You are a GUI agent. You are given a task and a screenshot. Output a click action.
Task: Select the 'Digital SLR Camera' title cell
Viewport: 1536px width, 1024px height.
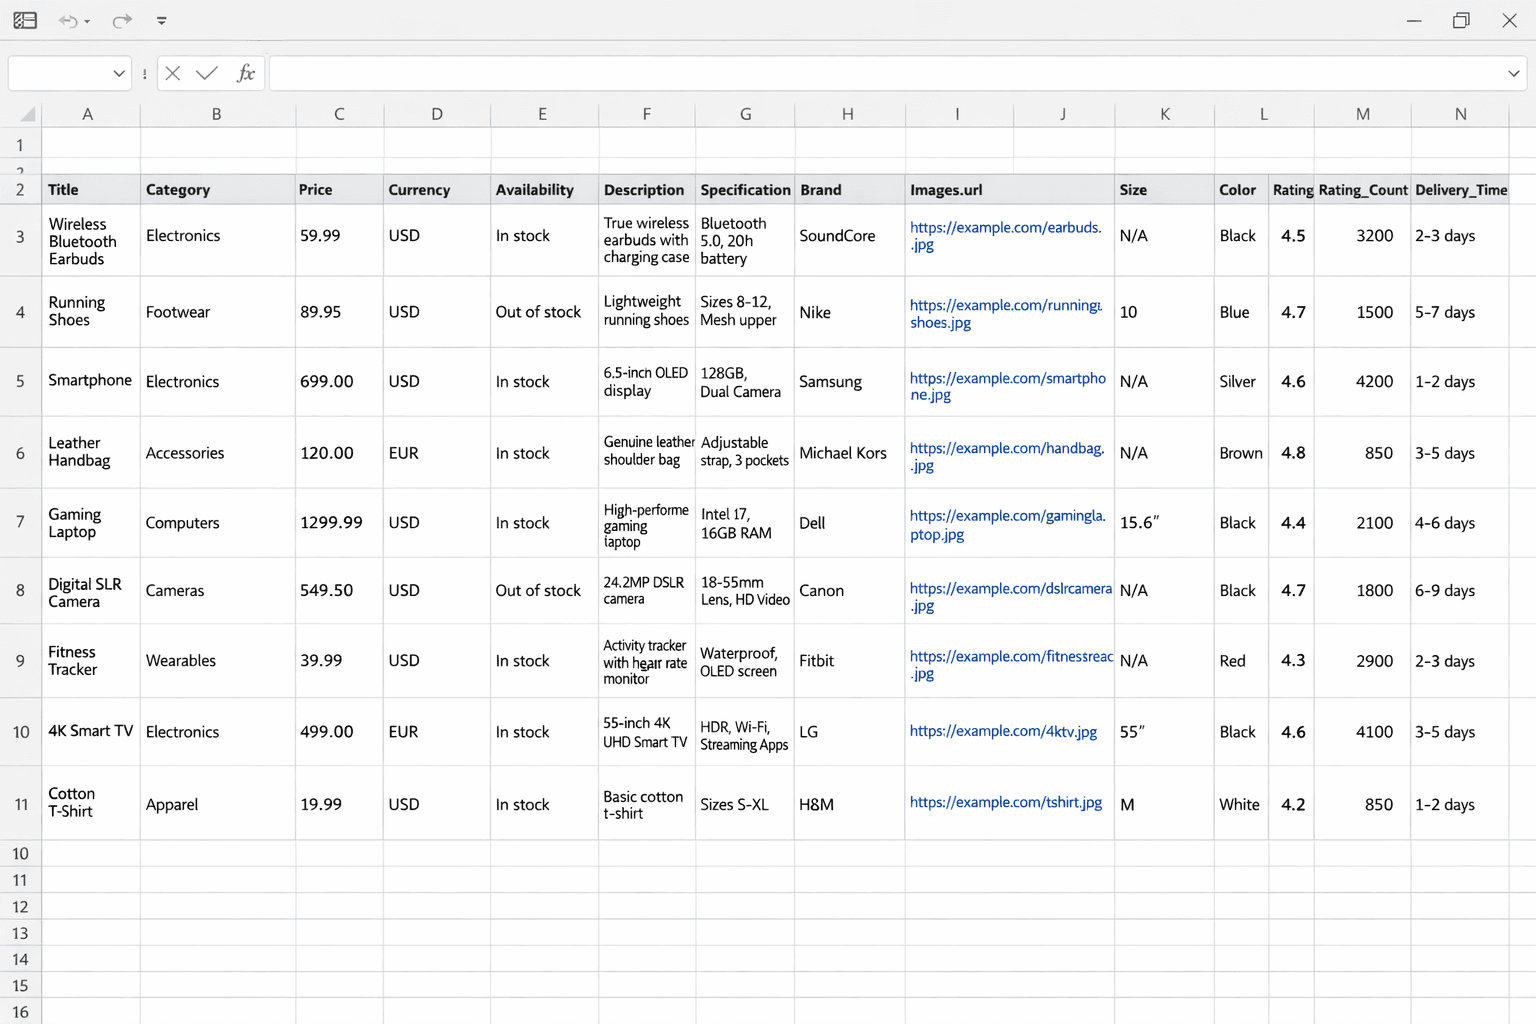pos(91,592)
